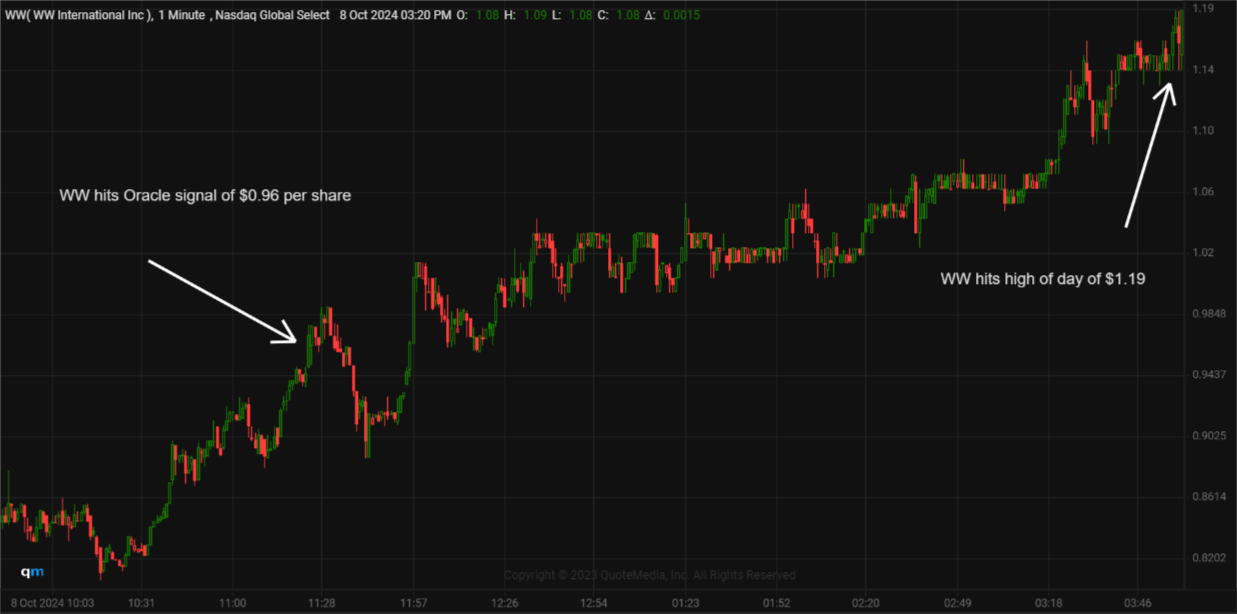The height and width of the screenshot is (614, 1237).
Task: Click the '1 Minute' interval label
Action: point(184,16)
